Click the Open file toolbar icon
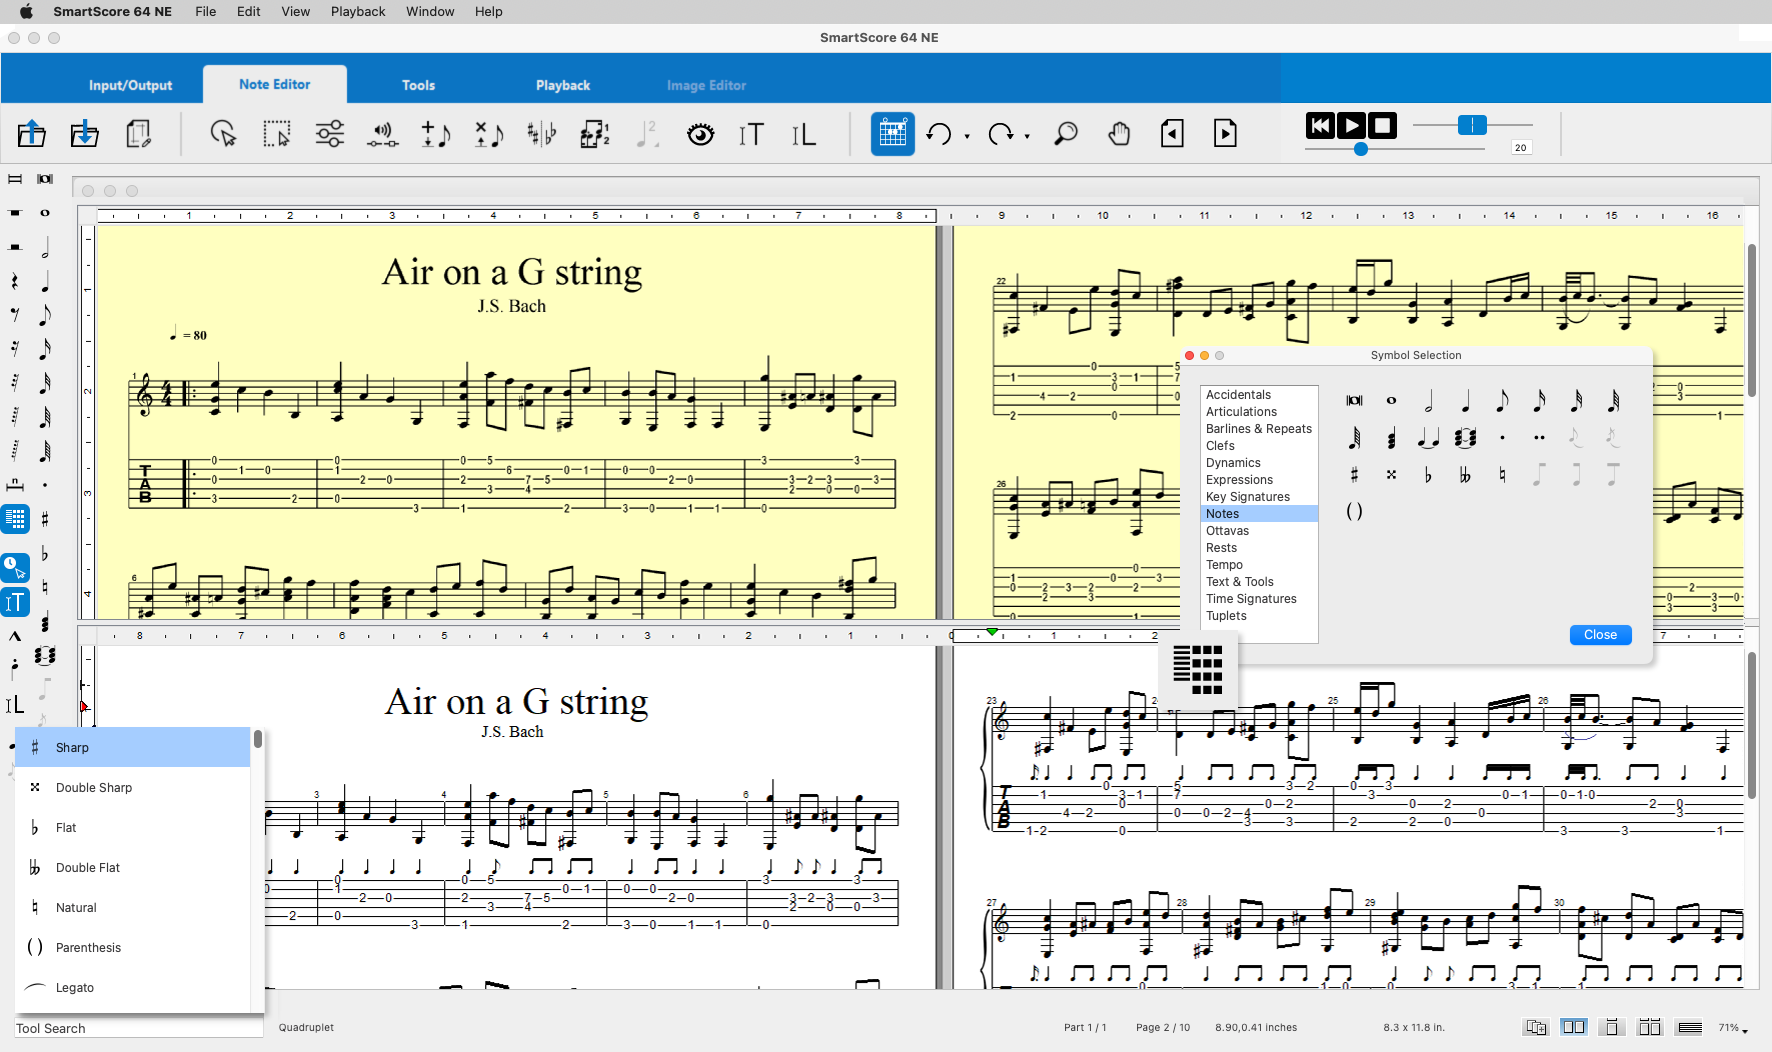Screen dimensions: 1772x1052 pos(32,133)
